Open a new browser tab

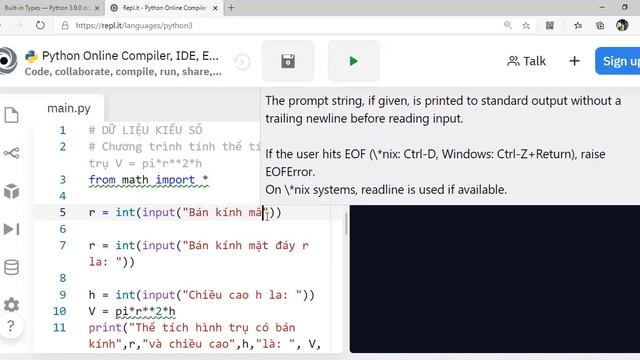point(231,8)
